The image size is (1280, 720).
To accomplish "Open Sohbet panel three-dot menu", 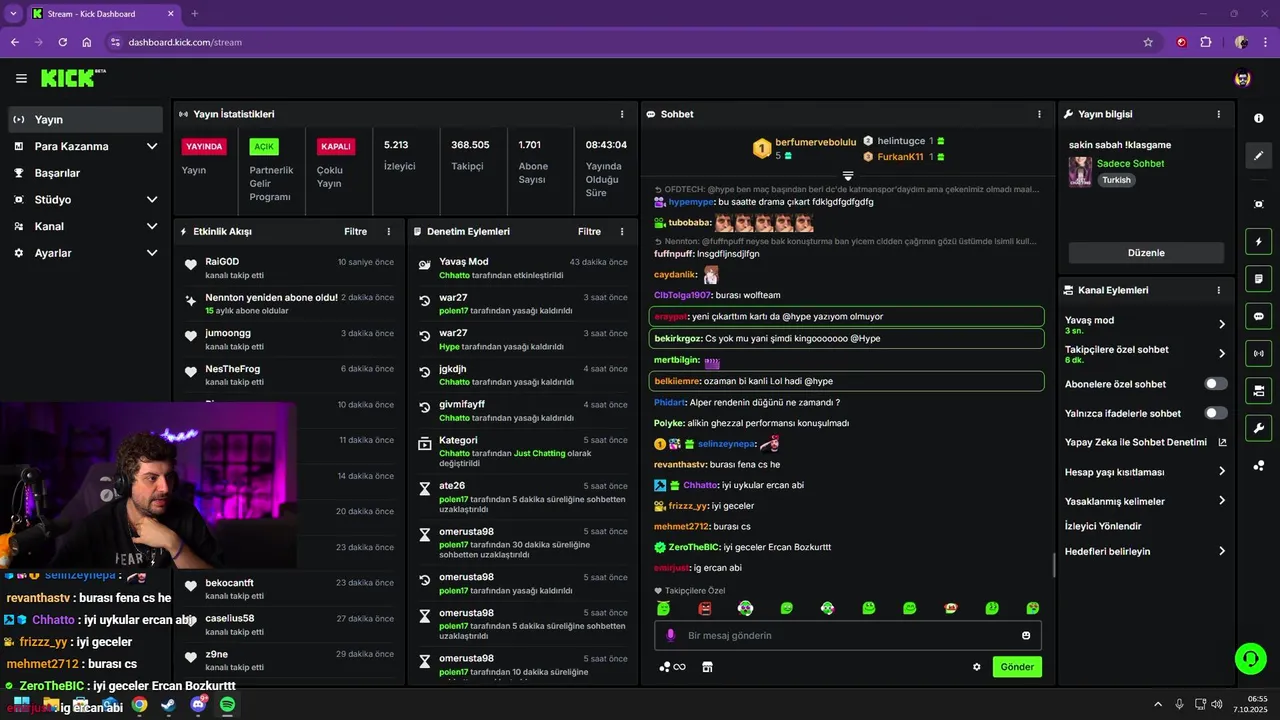I will click(x=1040, y=114).
